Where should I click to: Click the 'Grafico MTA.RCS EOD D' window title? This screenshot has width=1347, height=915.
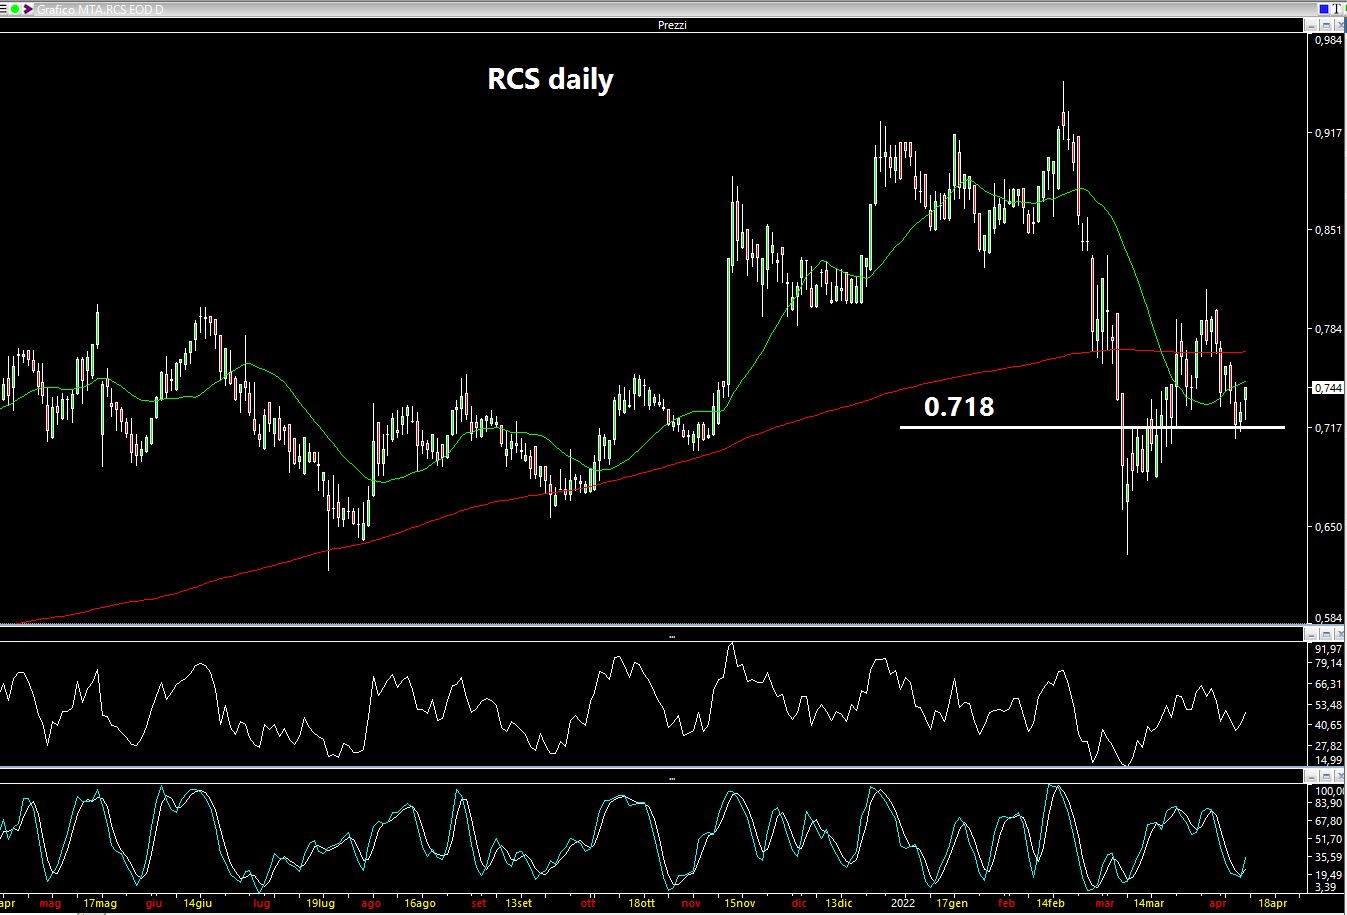[100, 9]
